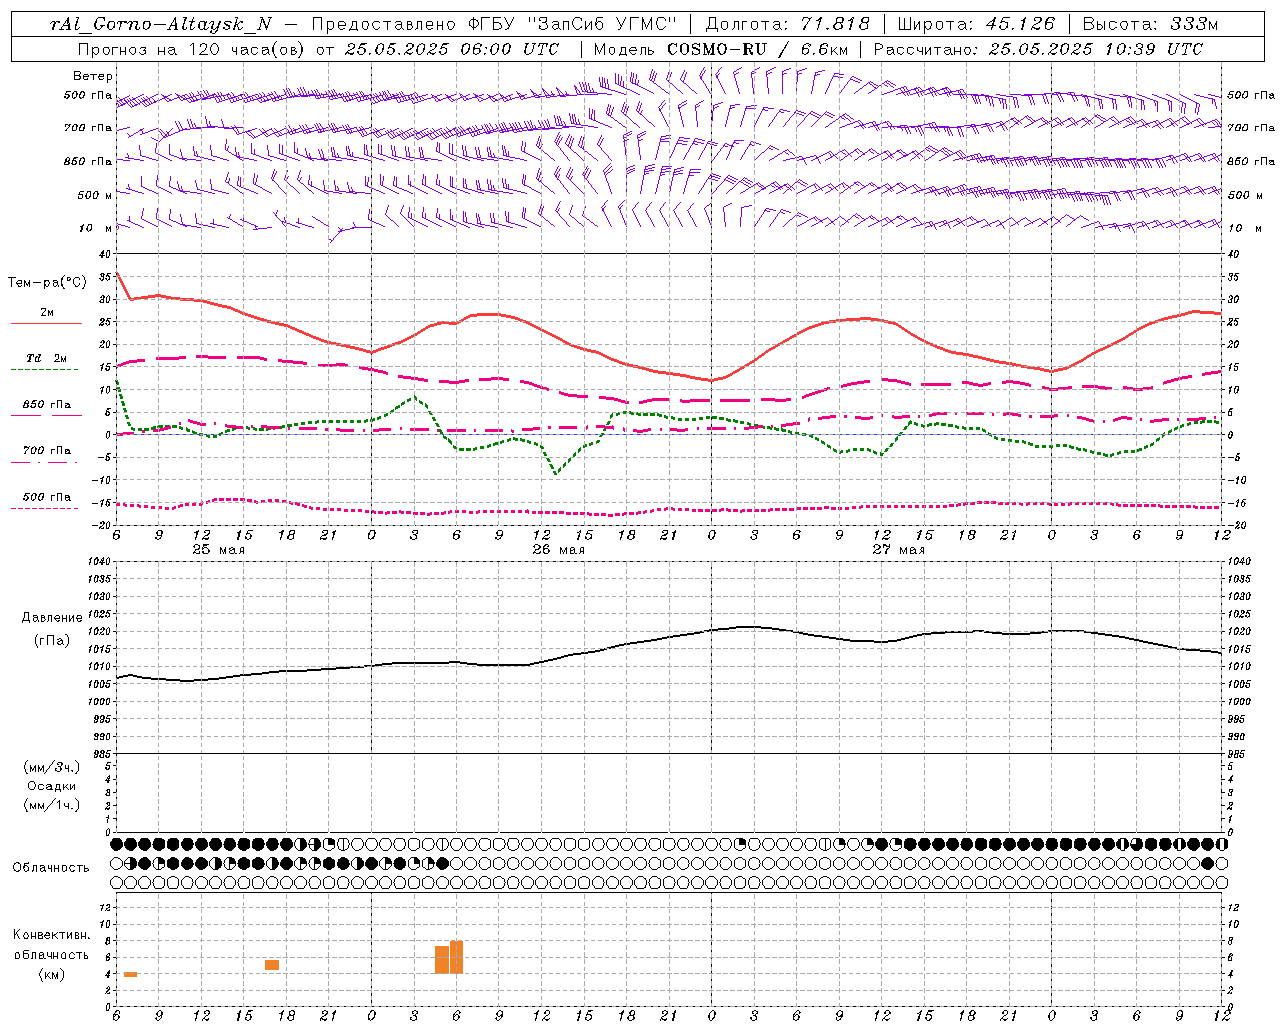Click the "Модель COSMO-RU / 6.6км" label
Viewport: 1280px width, 1024px height.
[721, 49]
